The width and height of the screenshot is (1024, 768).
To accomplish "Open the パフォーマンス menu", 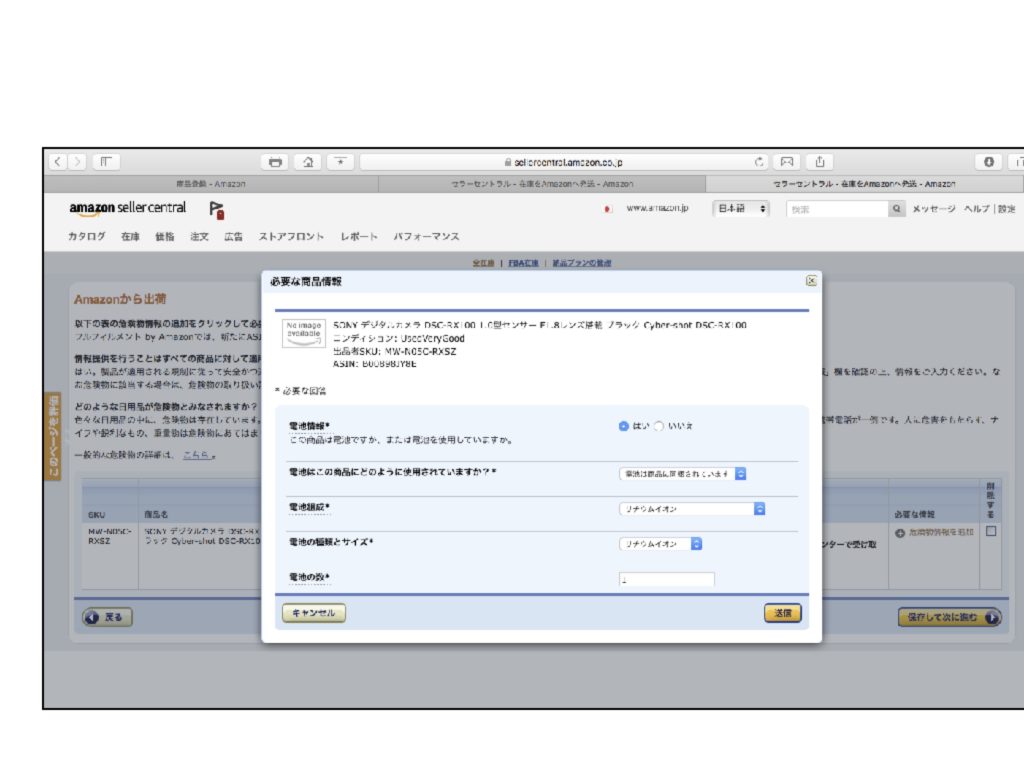I will (426, 236).
